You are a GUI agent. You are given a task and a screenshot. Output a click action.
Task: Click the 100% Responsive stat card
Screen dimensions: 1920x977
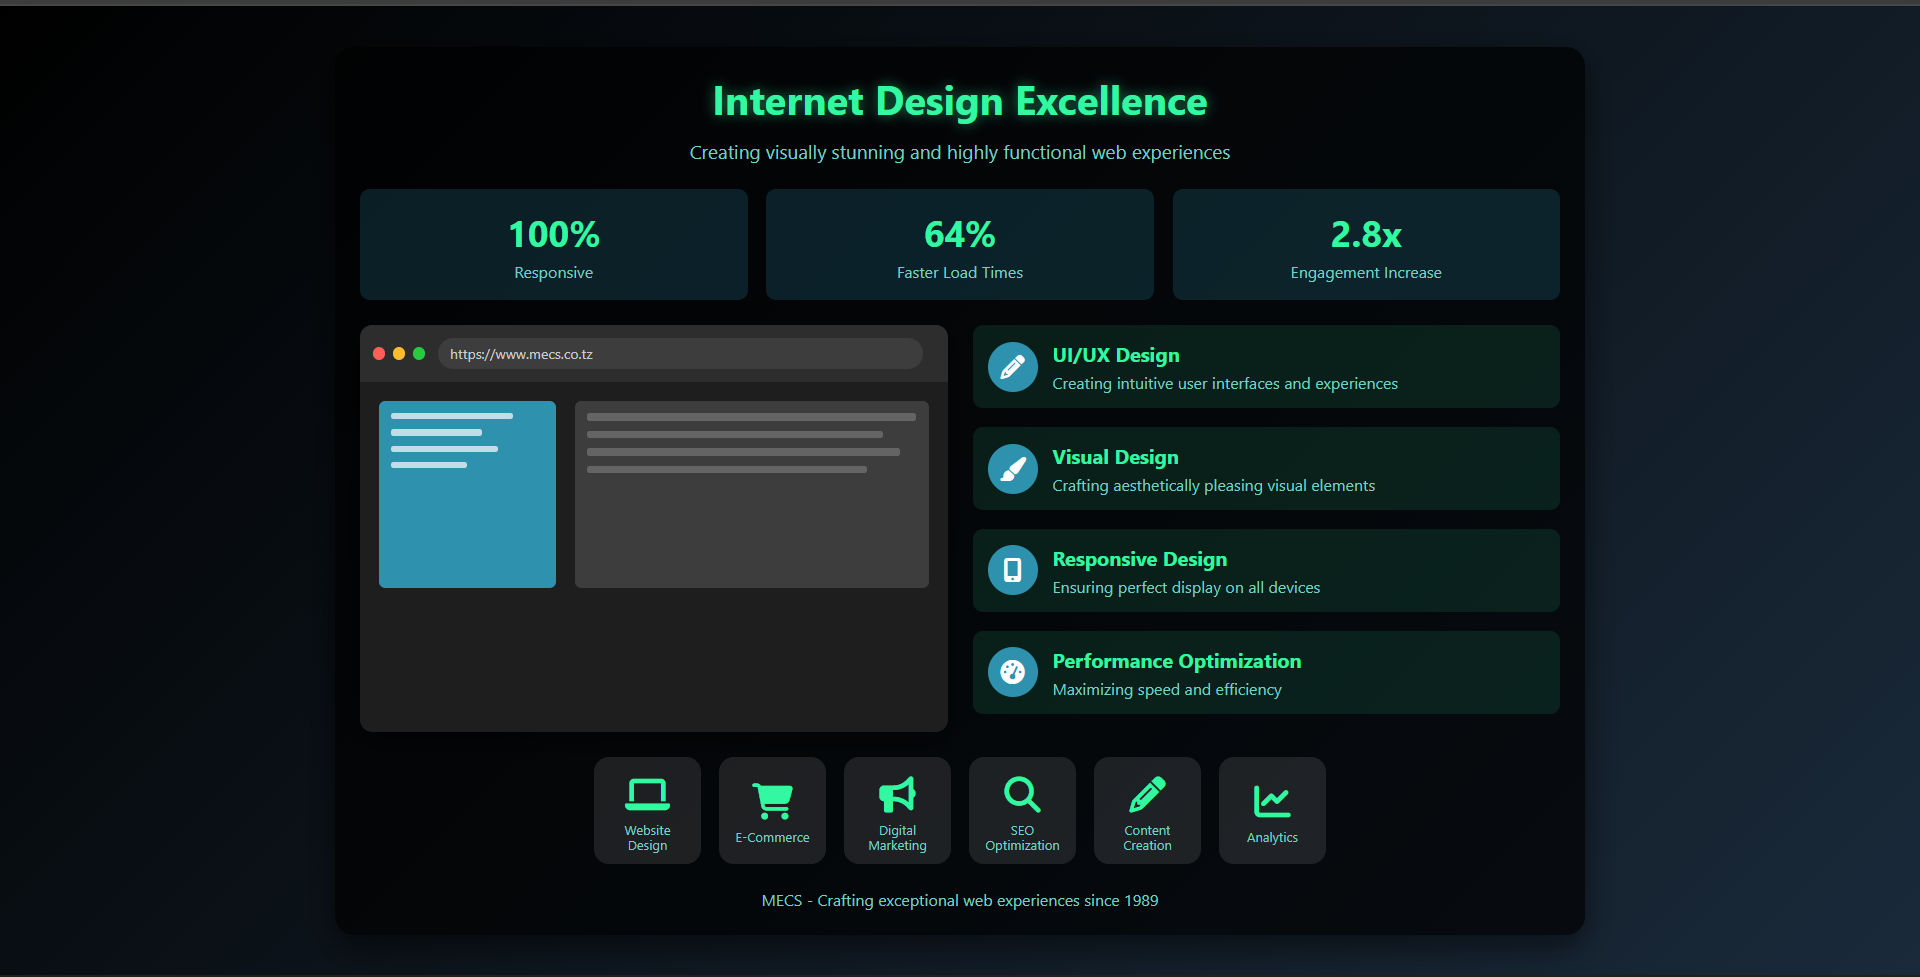point(553,245)
